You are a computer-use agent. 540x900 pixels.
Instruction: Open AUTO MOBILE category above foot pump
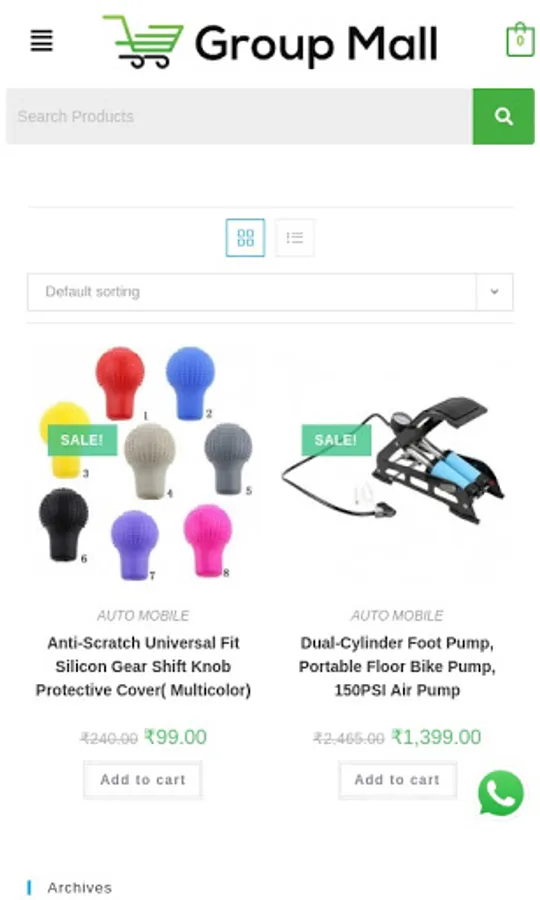397,616
